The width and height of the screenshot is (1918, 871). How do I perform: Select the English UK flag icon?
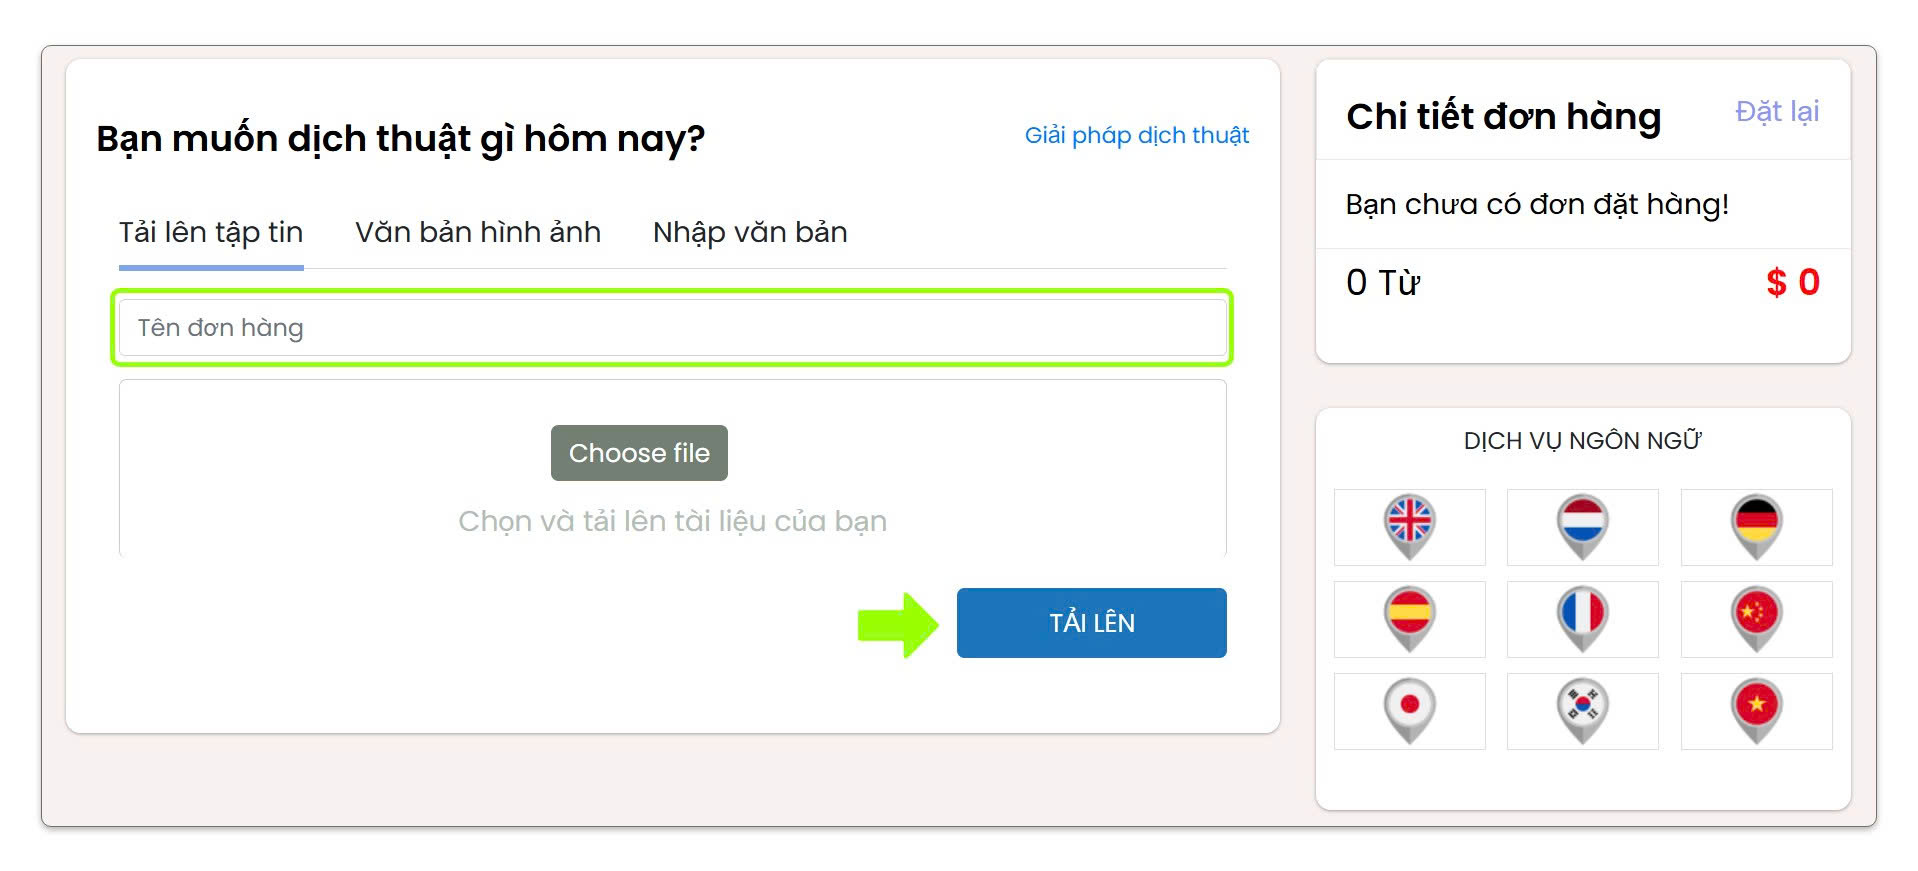(x=1409, y=526)
